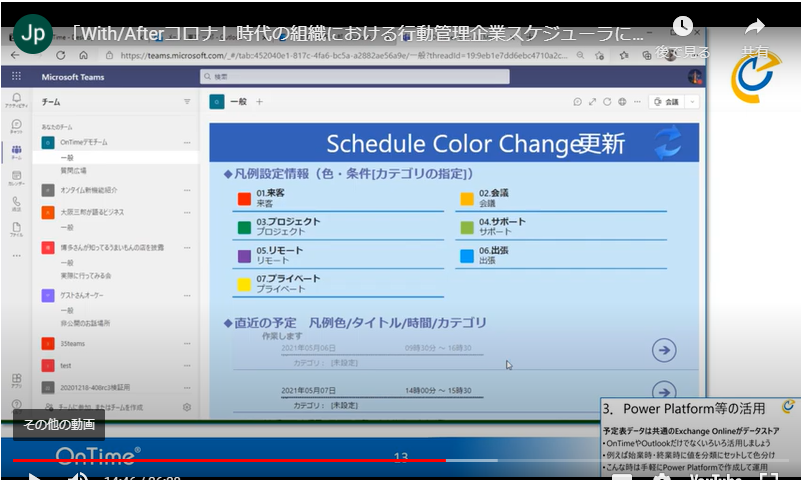
Task: Click the Jp channel avatar on video
Action: click(x=33, y=34)
